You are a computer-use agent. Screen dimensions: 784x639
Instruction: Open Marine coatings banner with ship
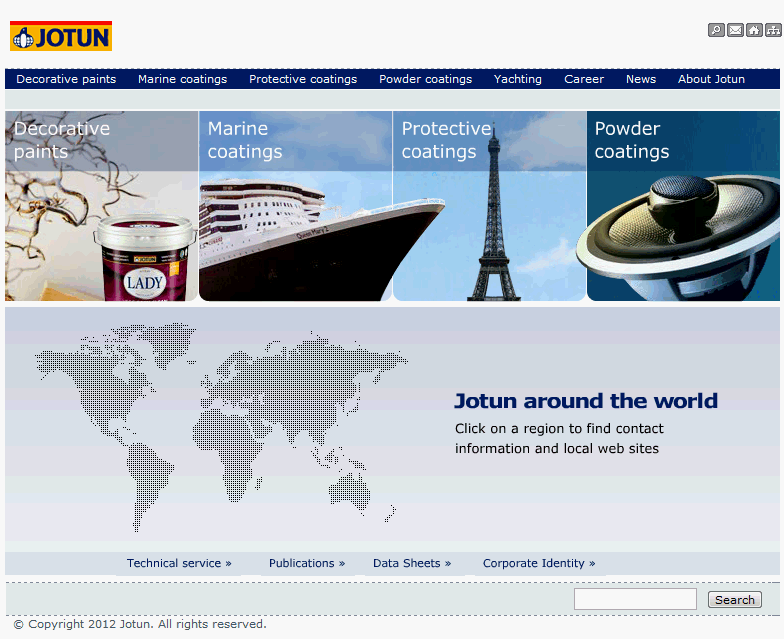[296, 206]
